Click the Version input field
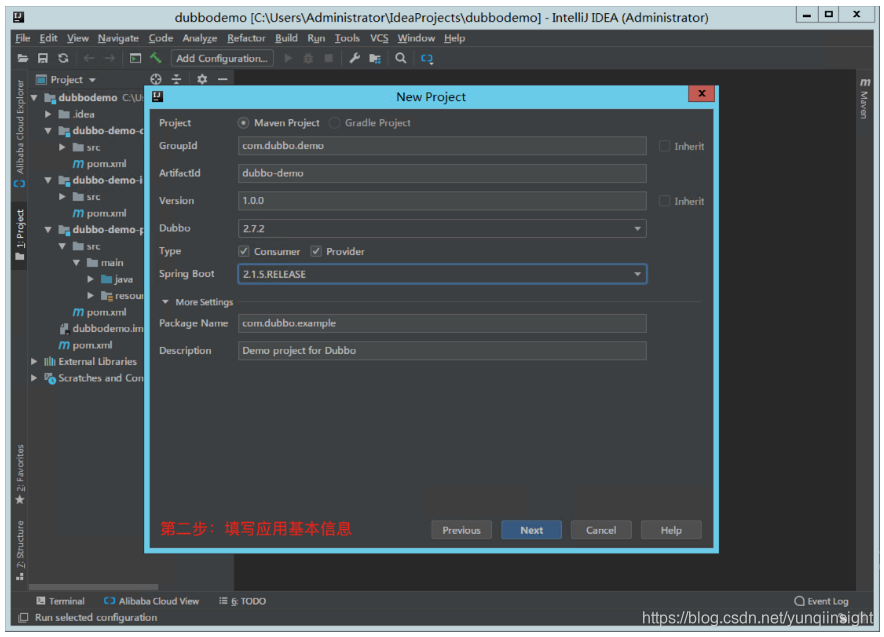884x637 pixels. tap(442, 200)
